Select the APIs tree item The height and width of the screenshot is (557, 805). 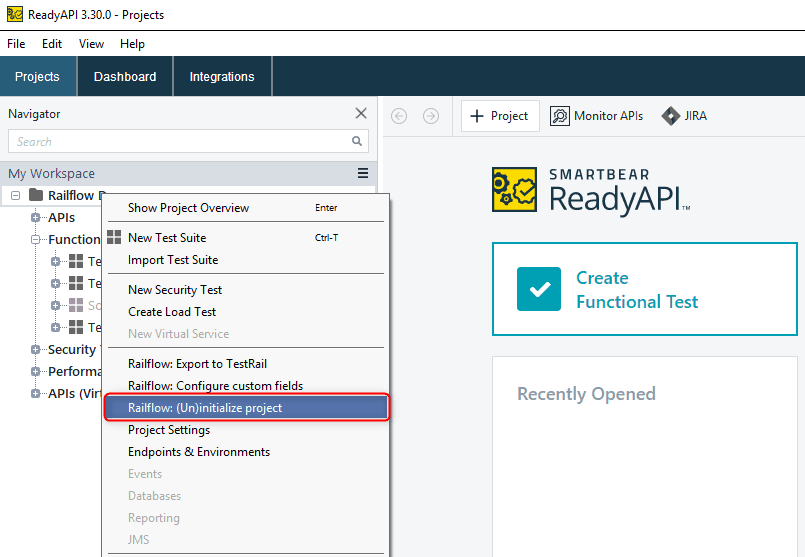point(62,218)
